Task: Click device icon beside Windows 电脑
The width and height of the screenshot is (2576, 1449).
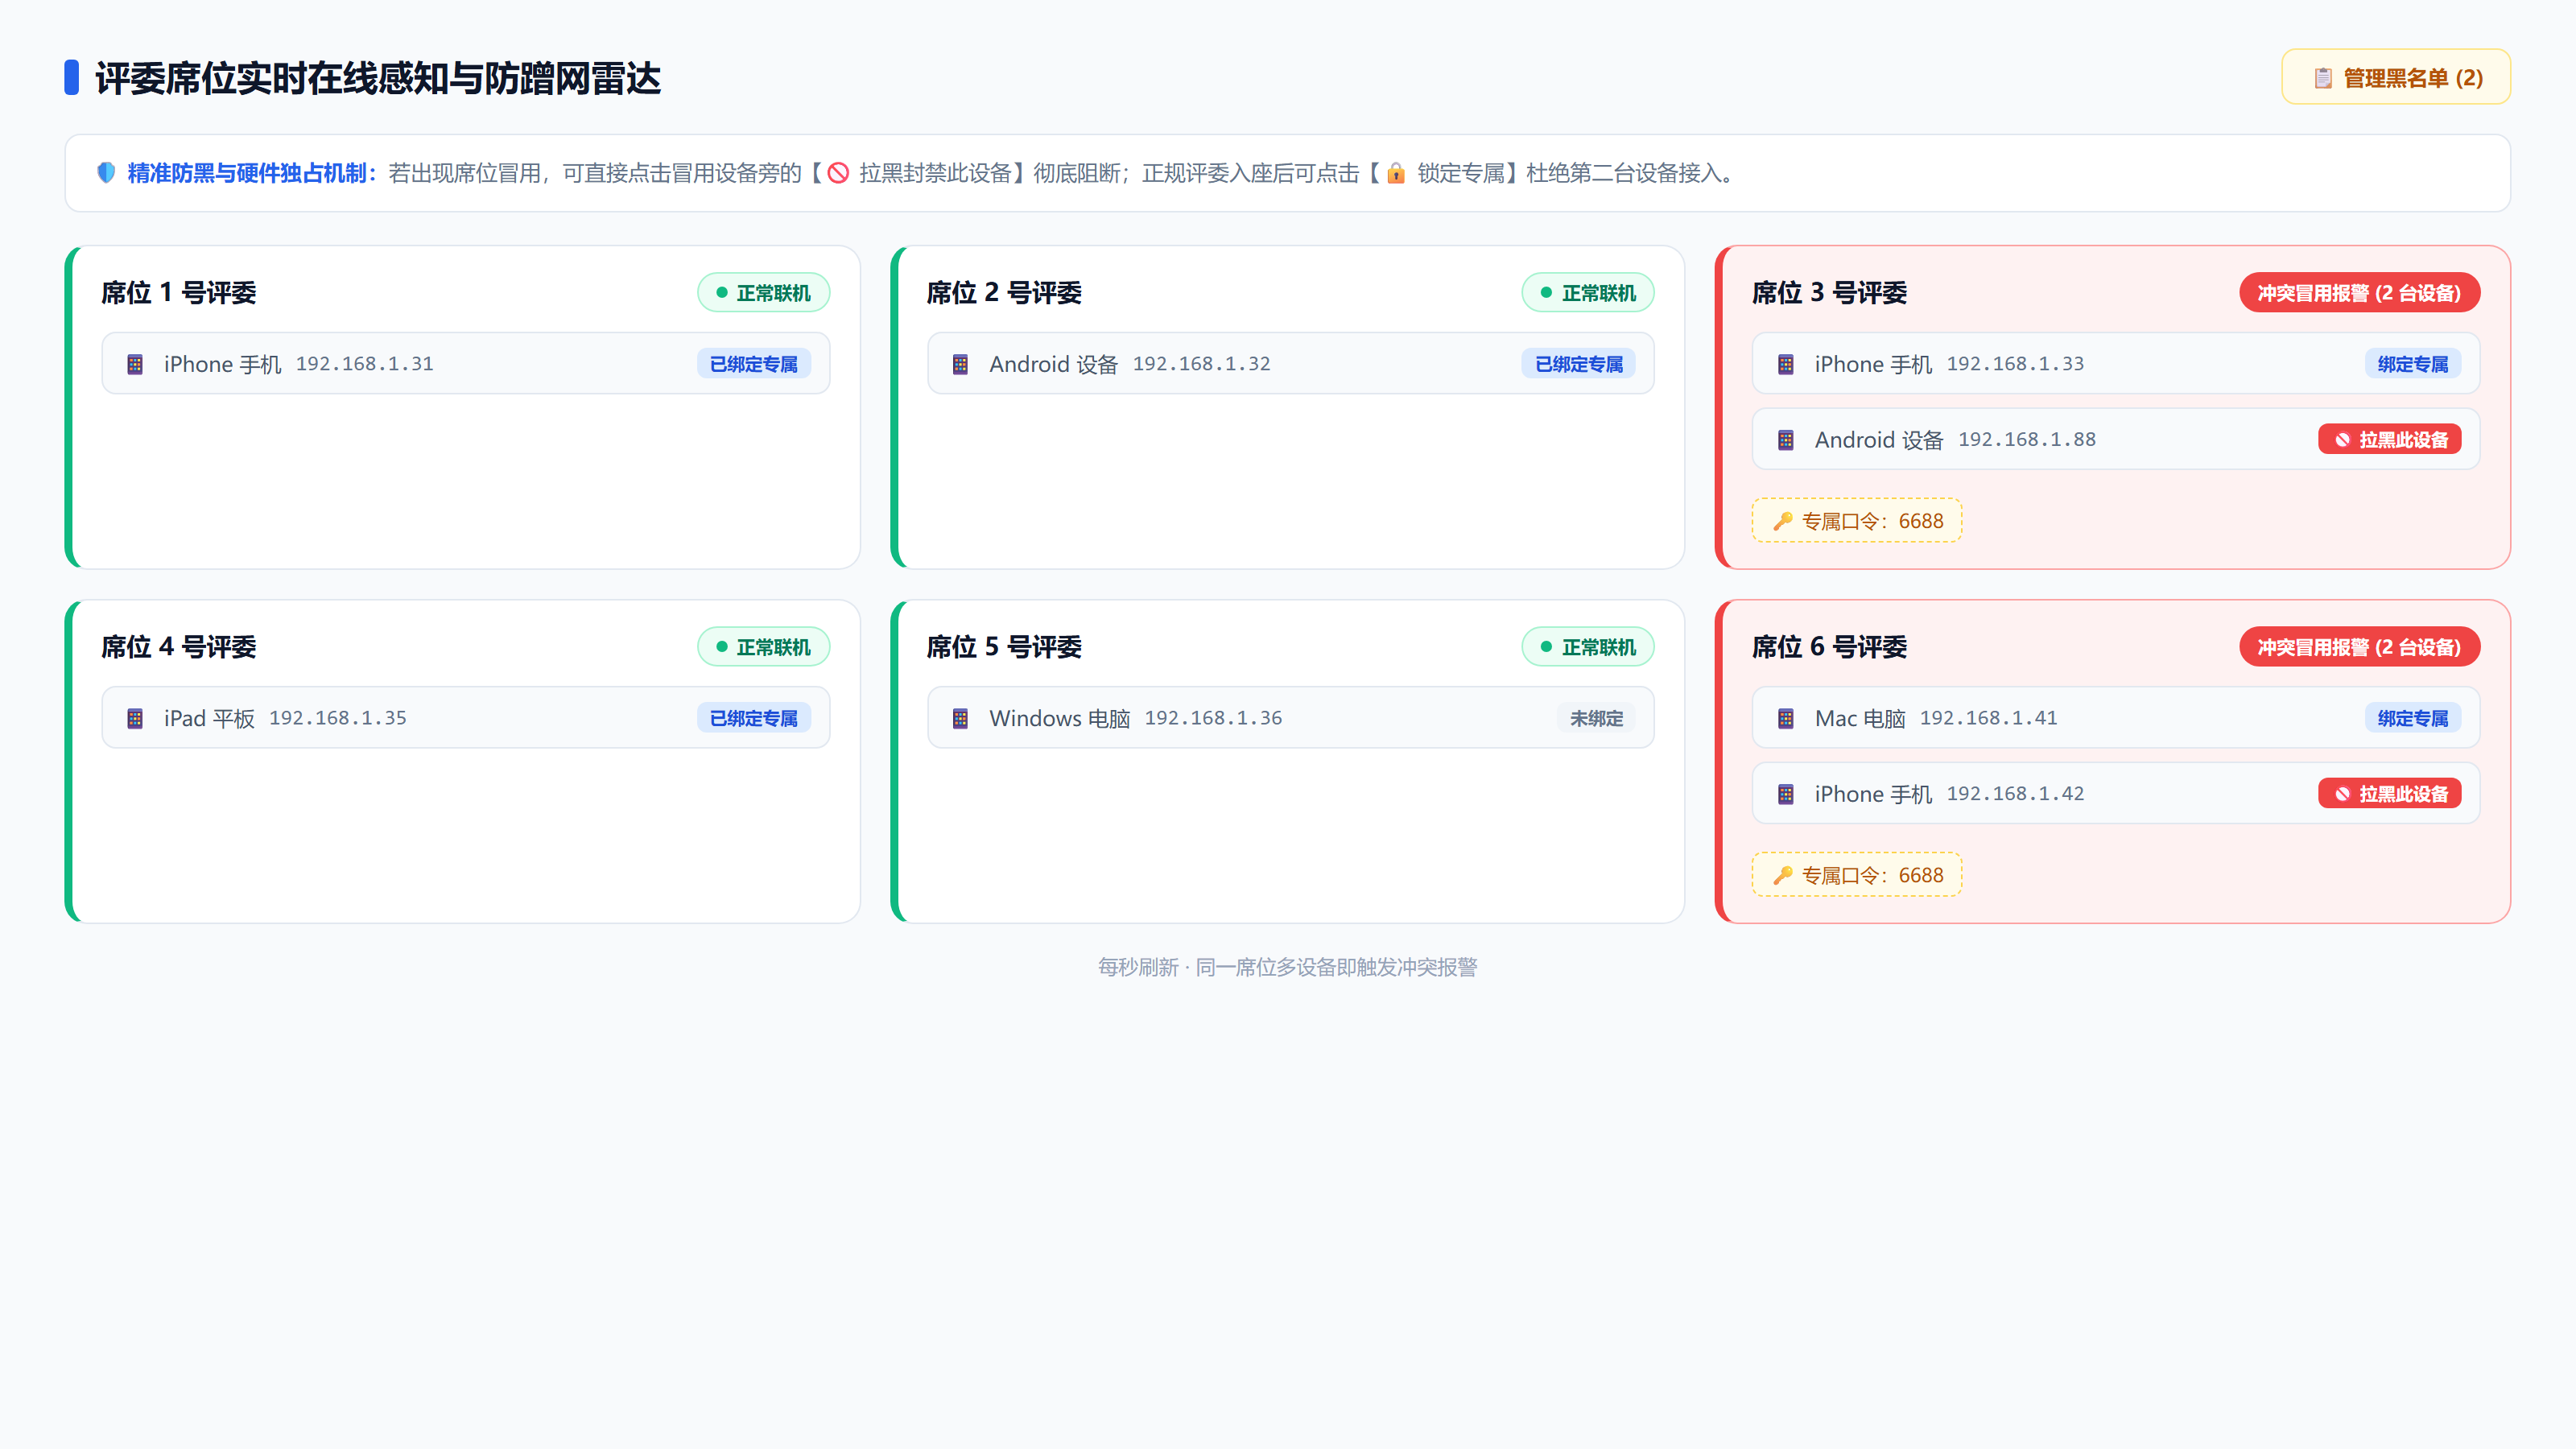Action: tap(960, 718)
